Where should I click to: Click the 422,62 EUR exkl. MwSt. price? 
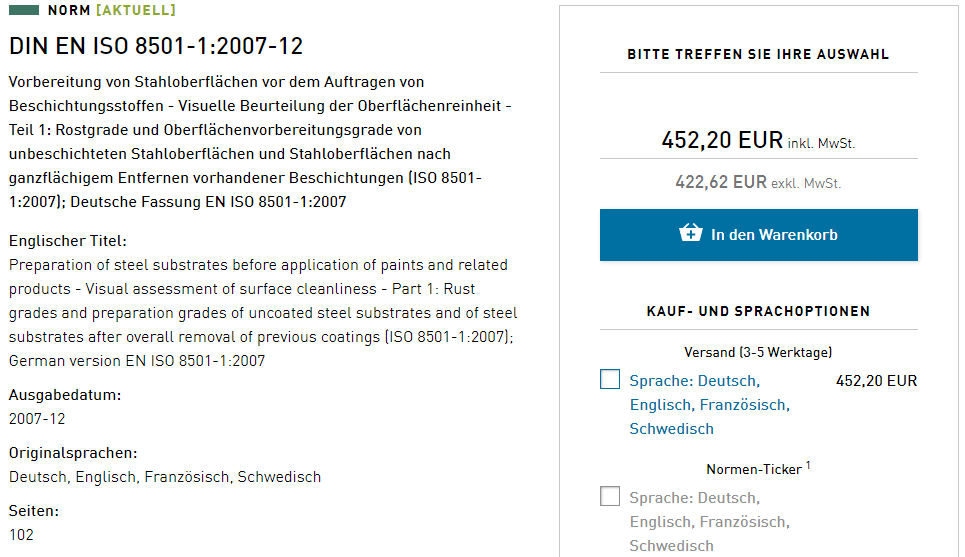tap(758, 182)
